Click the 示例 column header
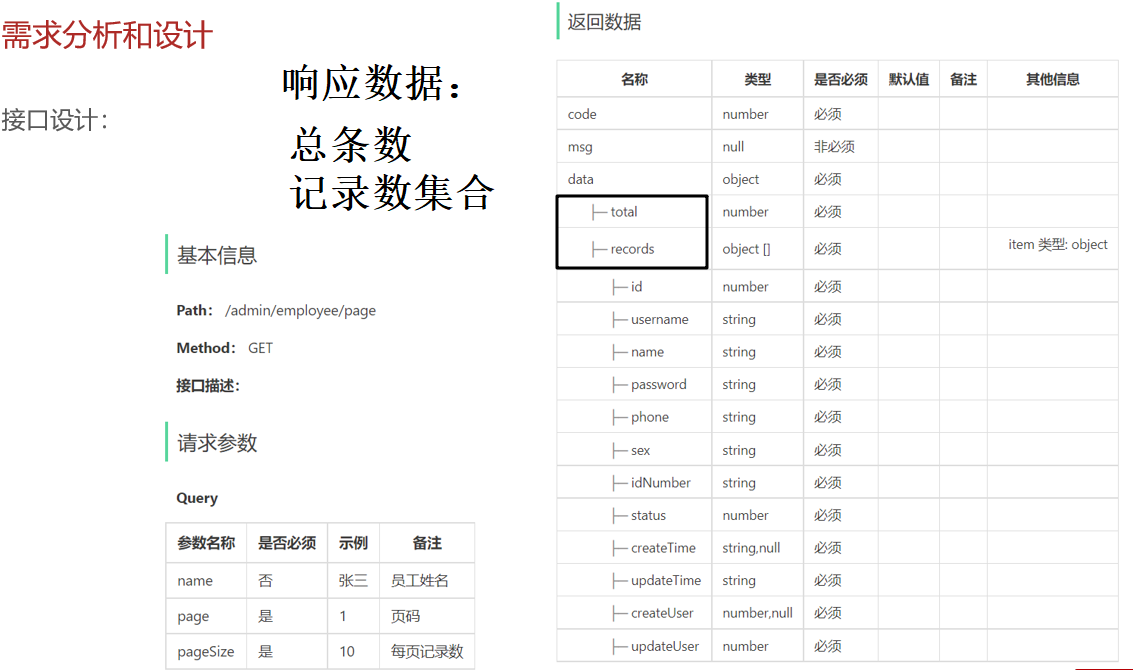The image size is (1133, 670). coord(353,543)
